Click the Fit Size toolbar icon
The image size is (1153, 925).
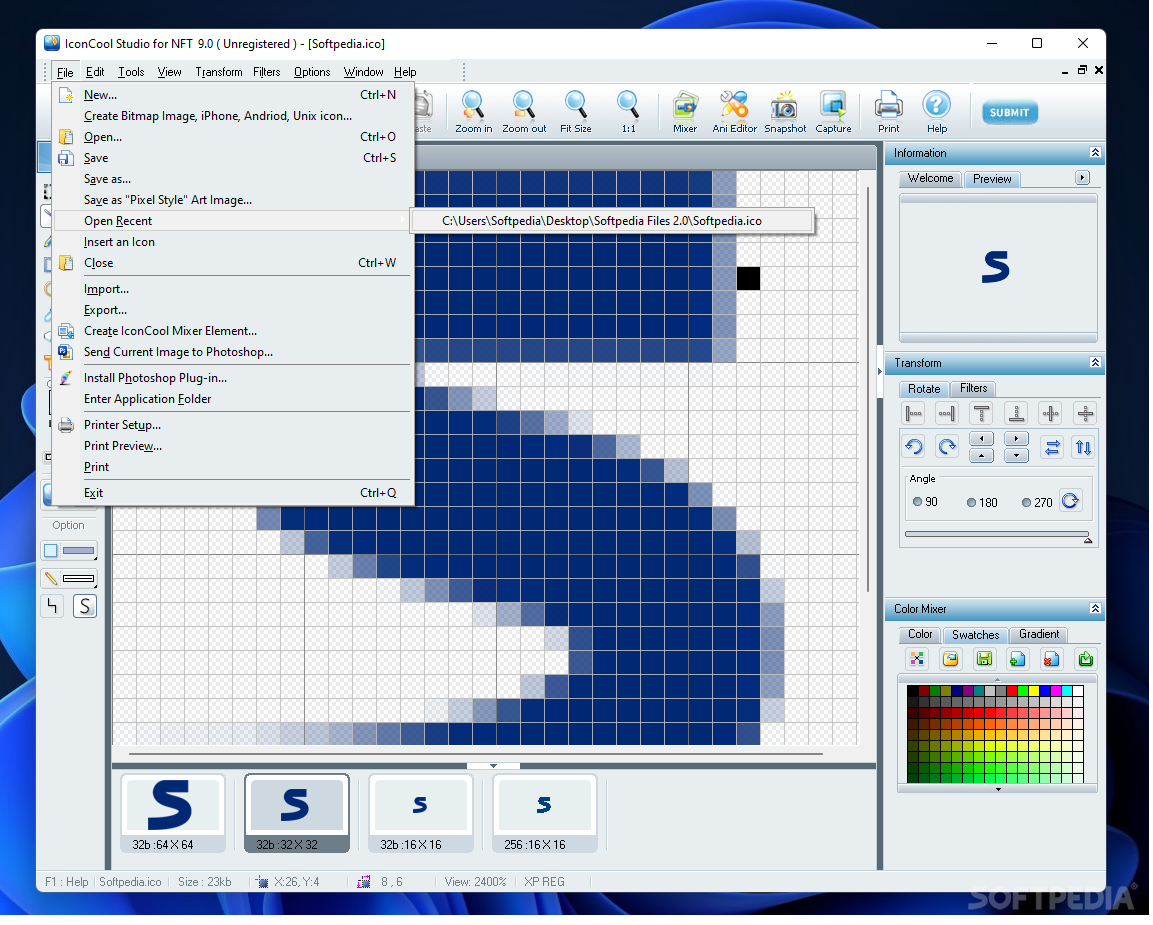pos(576,112)
